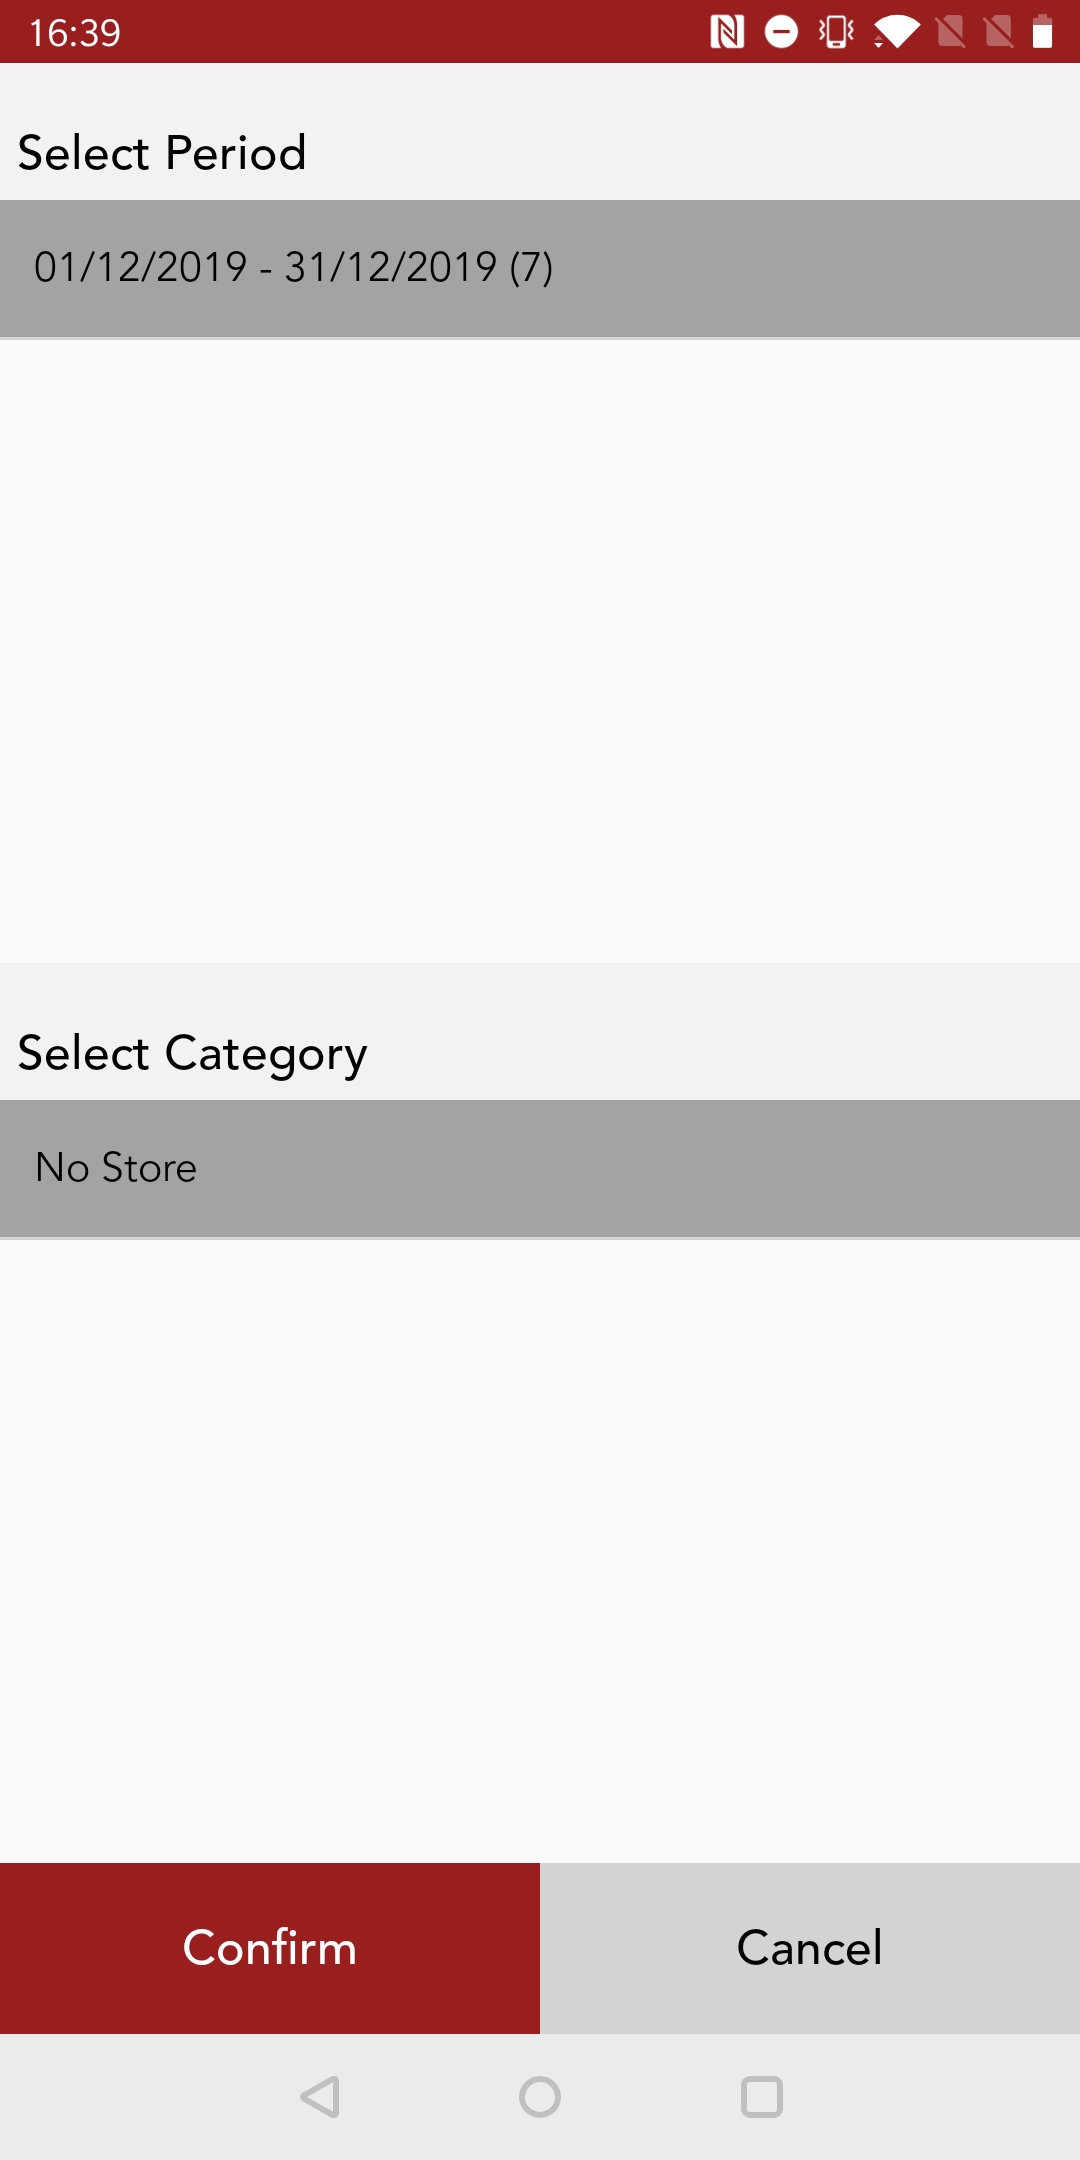Tap the Home navigation circle

(x=540, y=2093)
